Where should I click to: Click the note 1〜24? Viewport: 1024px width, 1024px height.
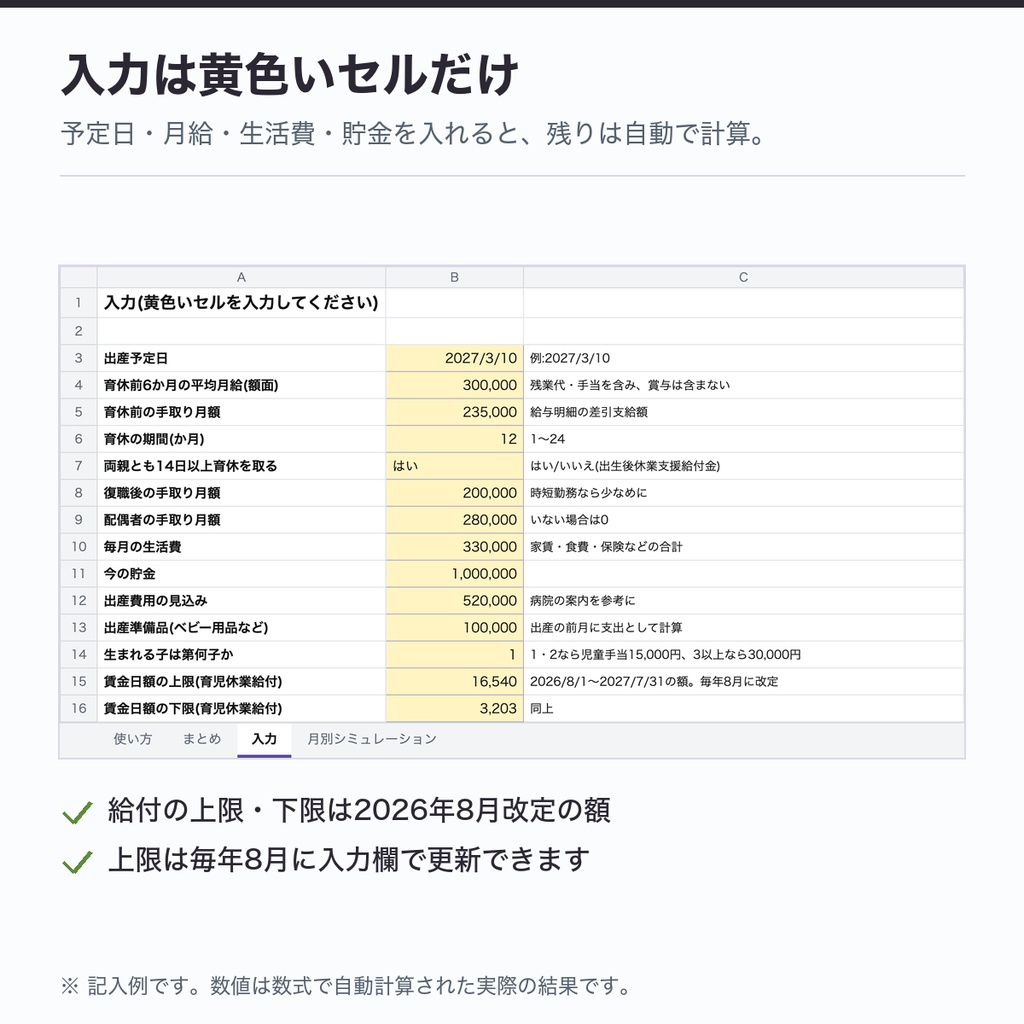pos(547,439)
